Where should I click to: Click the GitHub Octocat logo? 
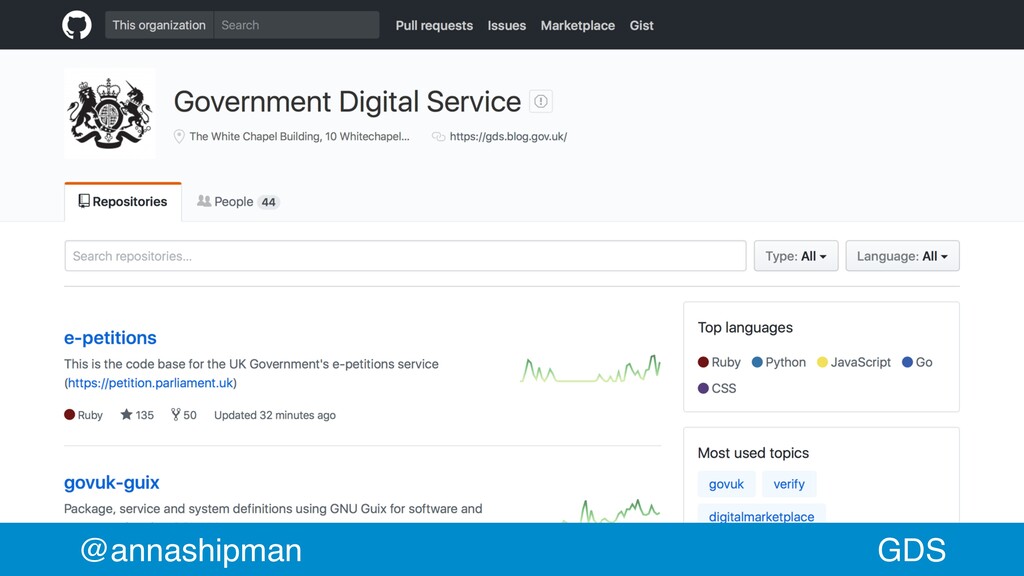tap(76, 25)
